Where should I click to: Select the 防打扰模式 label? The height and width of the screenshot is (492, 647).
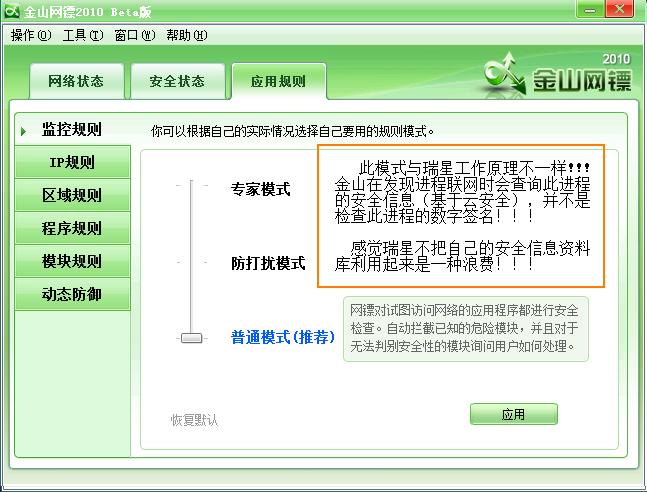268,263
